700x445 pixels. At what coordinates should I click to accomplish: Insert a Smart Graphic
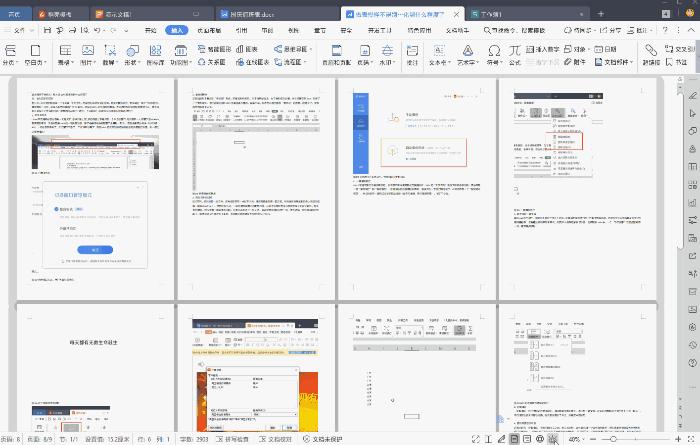click(215, 49)
